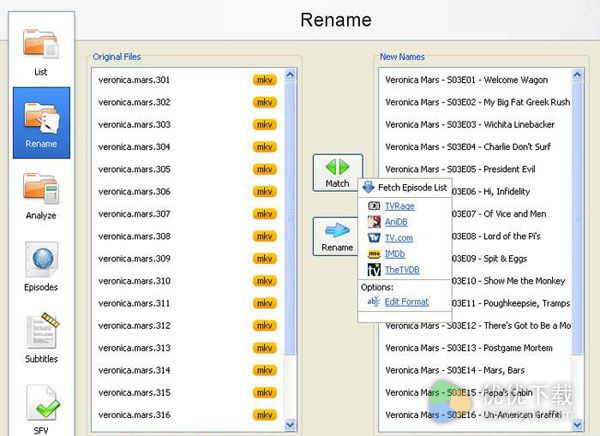The width and height of the screenshot is (600, 436).
Task: Click the mkv badge for veronica.mars.308
Action: coord(264,236)
